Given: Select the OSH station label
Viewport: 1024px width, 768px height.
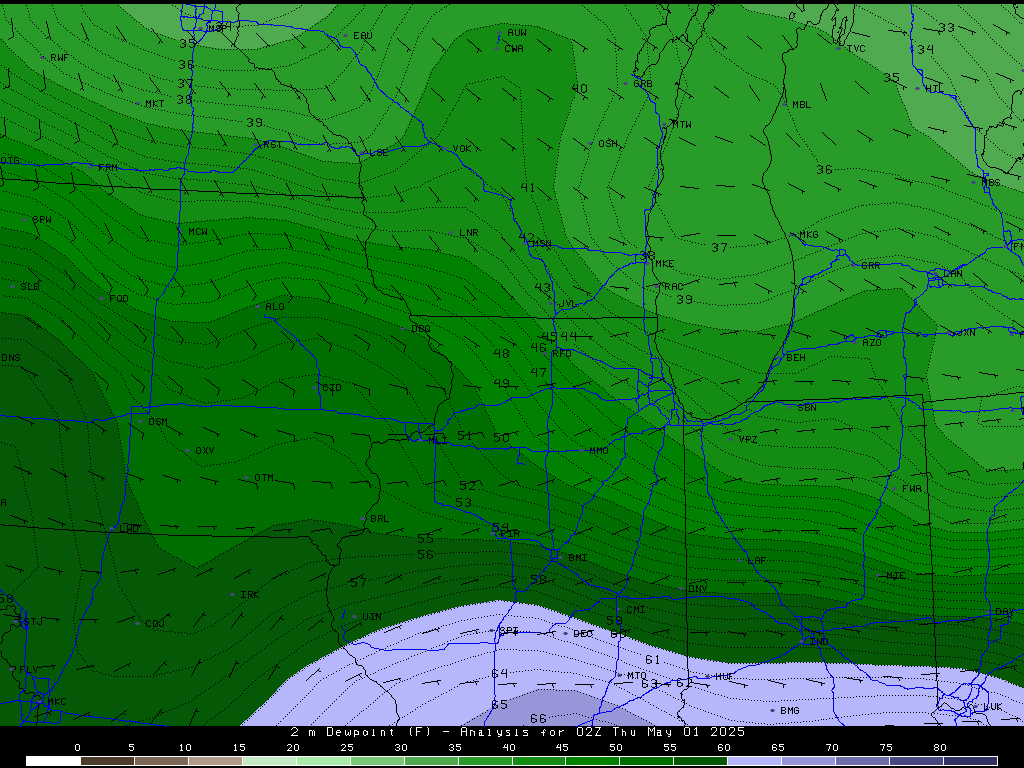Looking at the screenshot, I should [x=607, y=144].
